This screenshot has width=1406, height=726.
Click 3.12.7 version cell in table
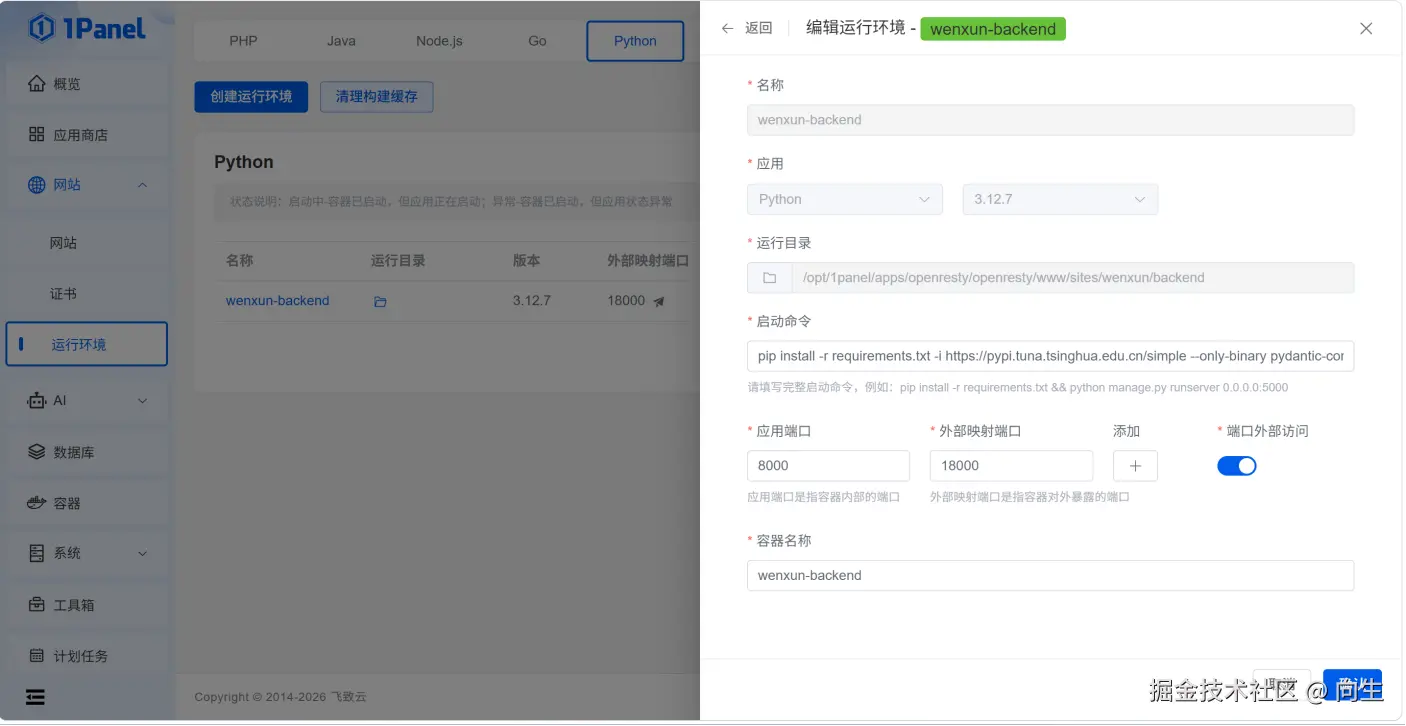point(532,301)
